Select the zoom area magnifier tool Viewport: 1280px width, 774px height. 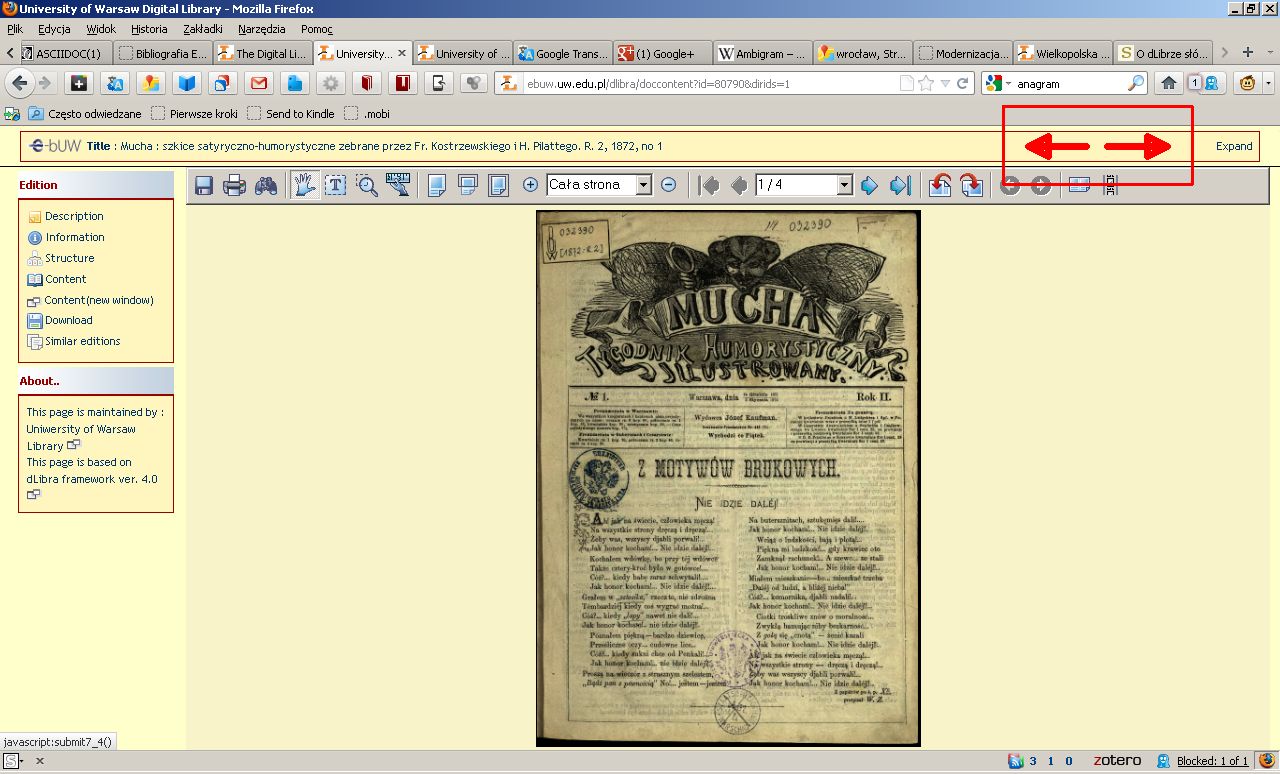coord(367,185)
